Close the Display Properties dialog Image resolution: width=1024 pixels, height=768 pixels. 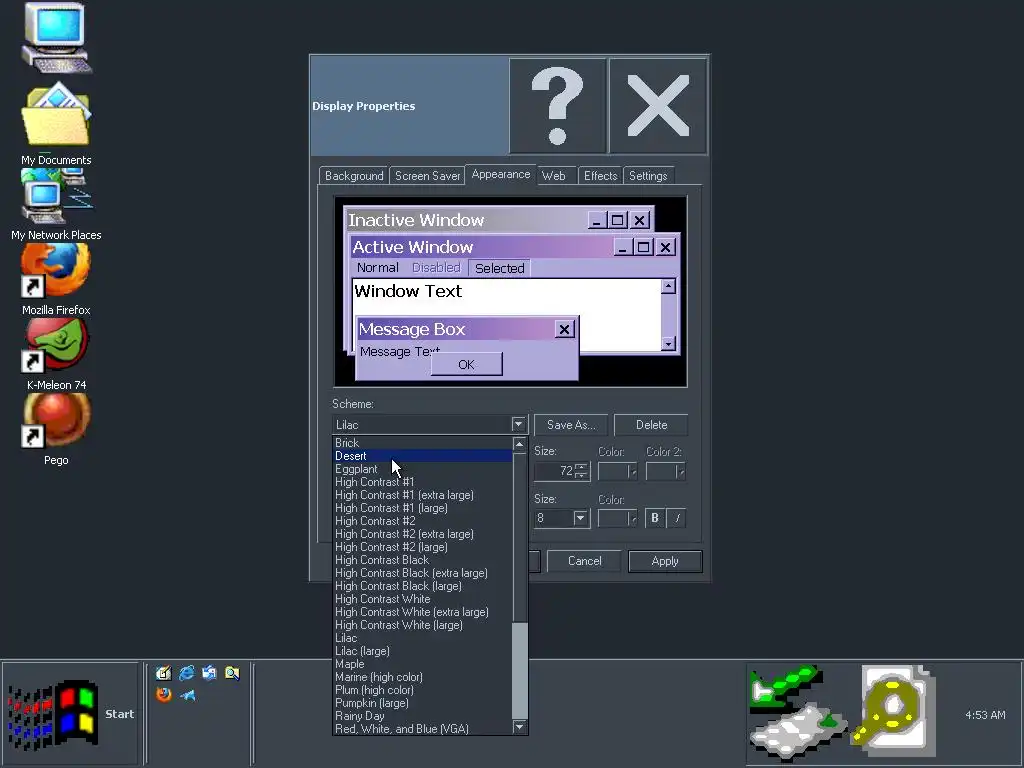pos(658,106)
